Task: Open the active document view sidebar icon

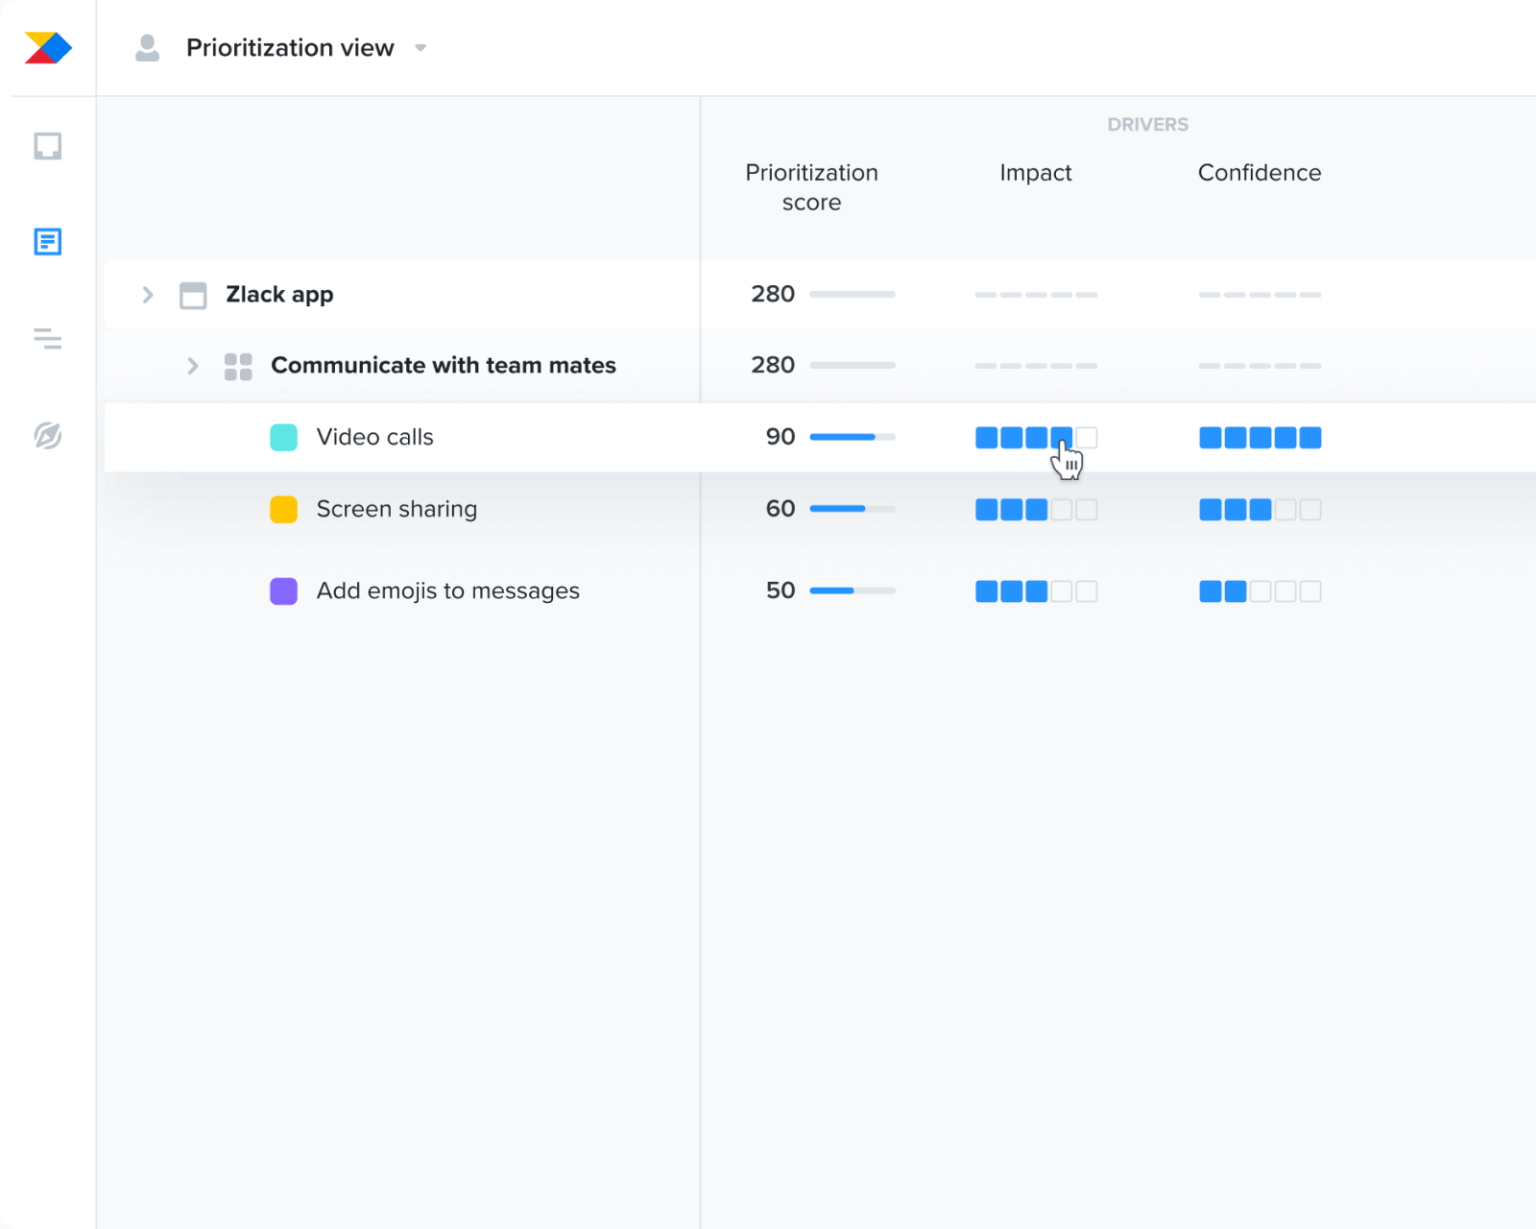Action: click(x=47, y=241)
